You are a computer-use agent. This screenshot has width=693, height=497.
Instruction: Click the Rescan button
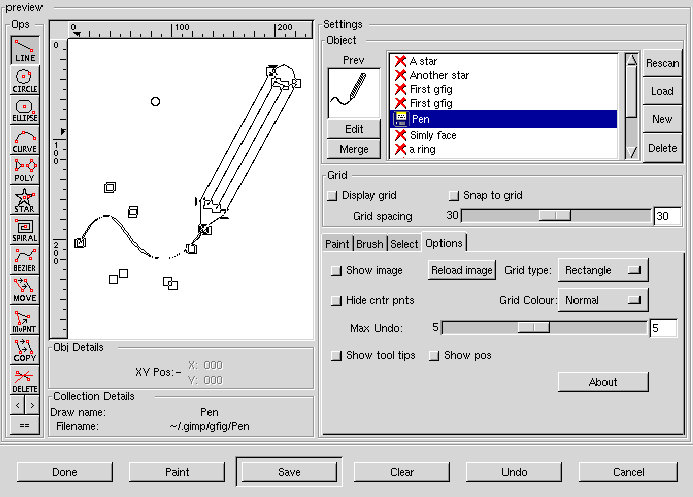pyautogui.click(x=662, y=64)
